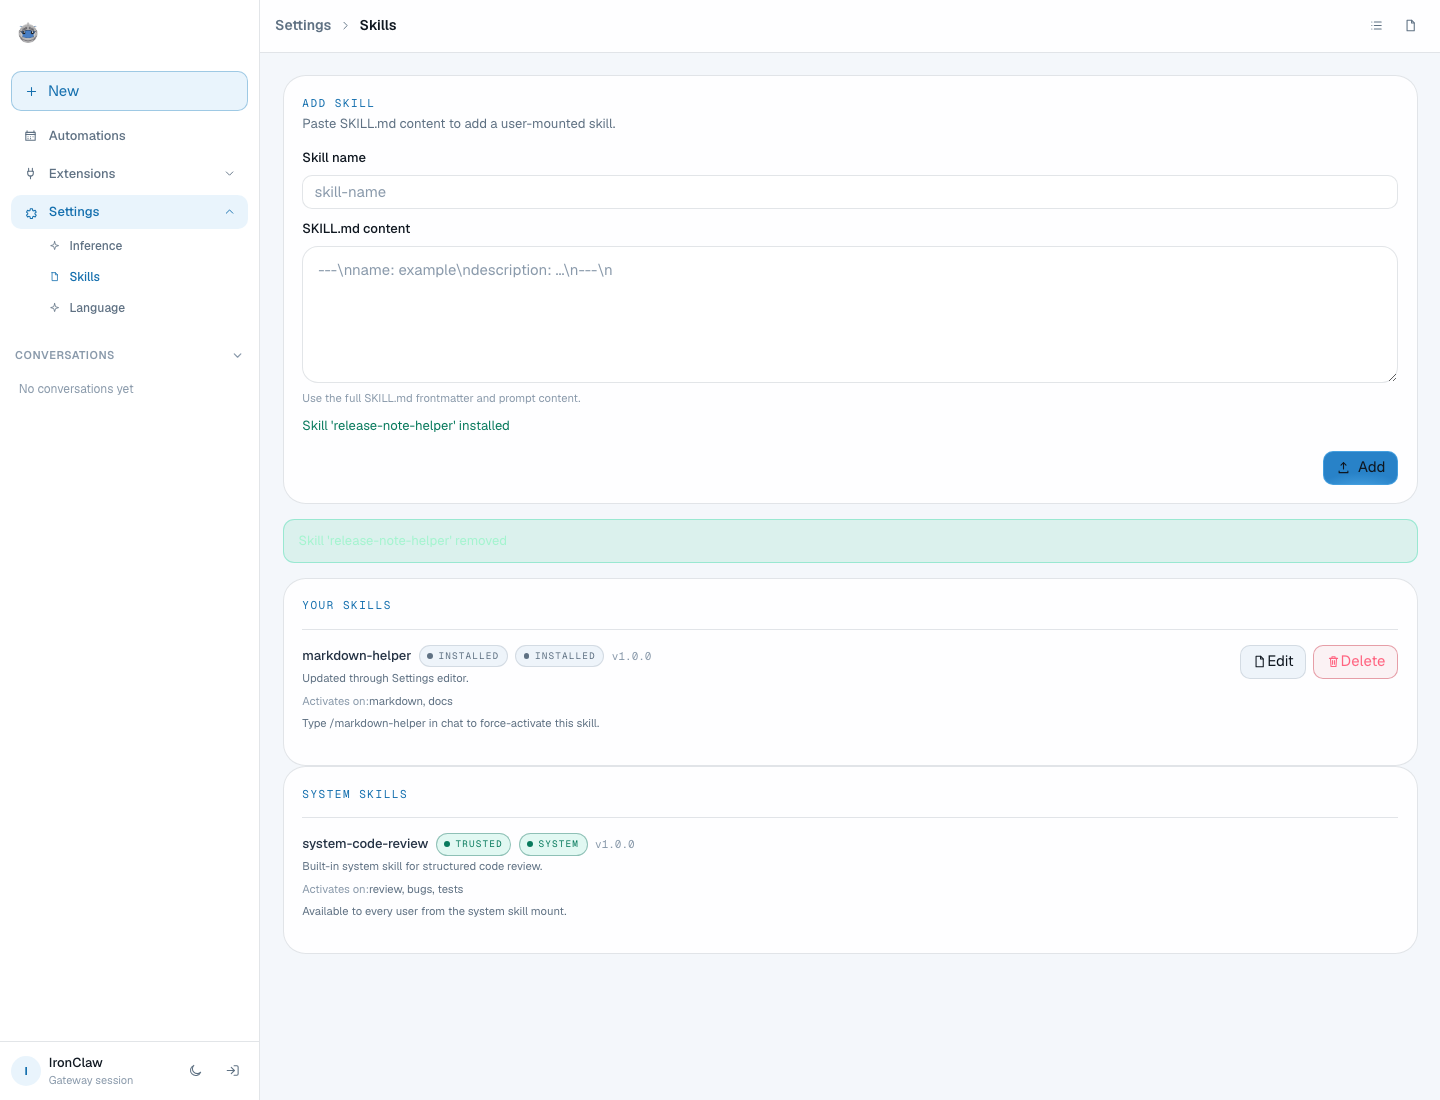Click the IronClaw logo icon
This screenshot has height=1100, width=1440.
point(28,33)
